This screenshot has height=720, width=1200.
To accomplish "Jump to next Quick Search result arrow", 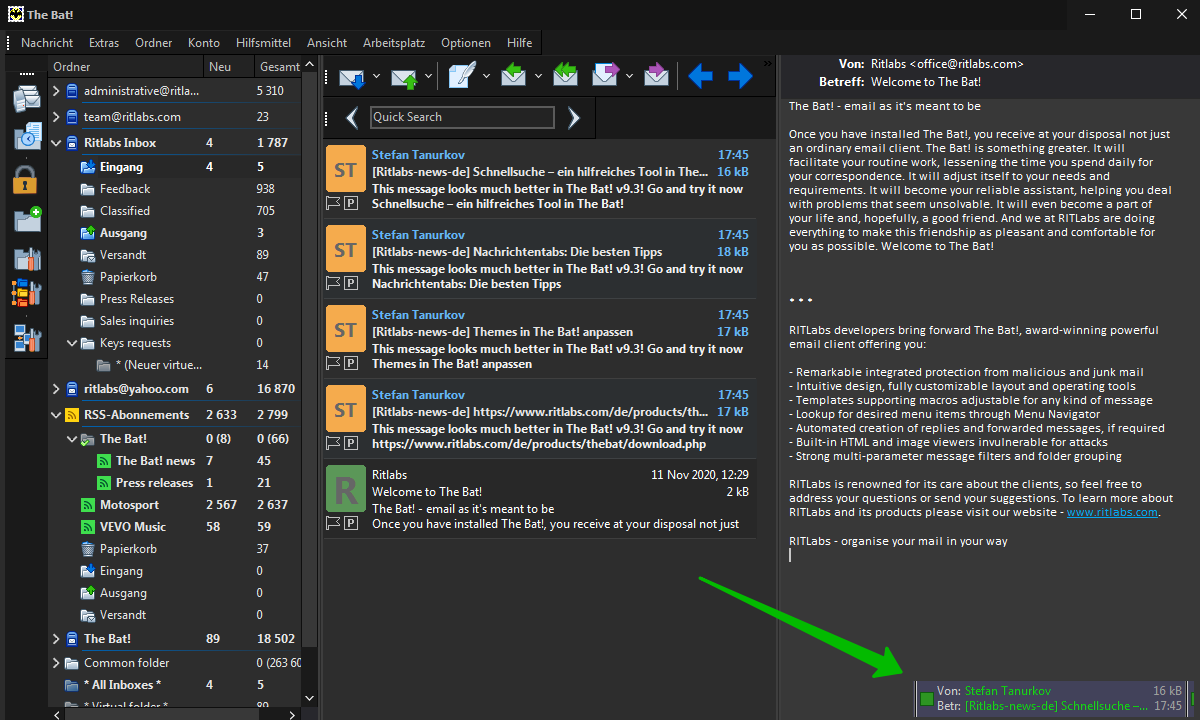I will coord(573,118).
